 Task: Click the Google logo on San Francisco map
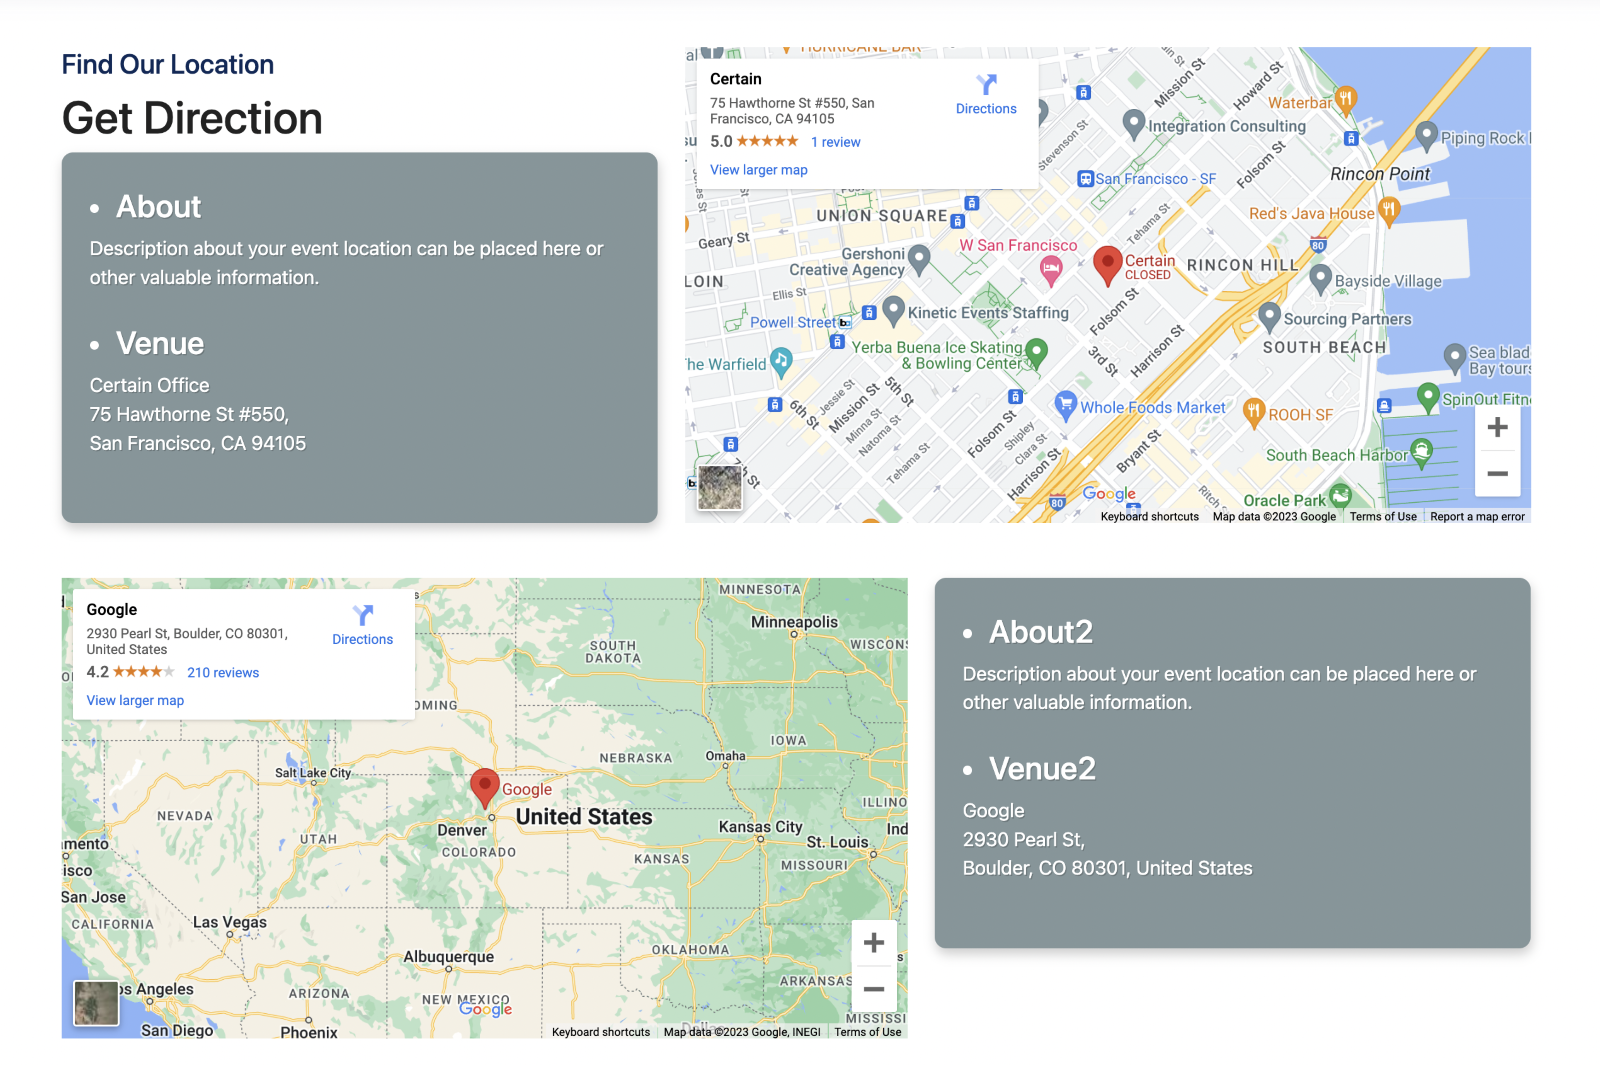(x=1109, y=494)
